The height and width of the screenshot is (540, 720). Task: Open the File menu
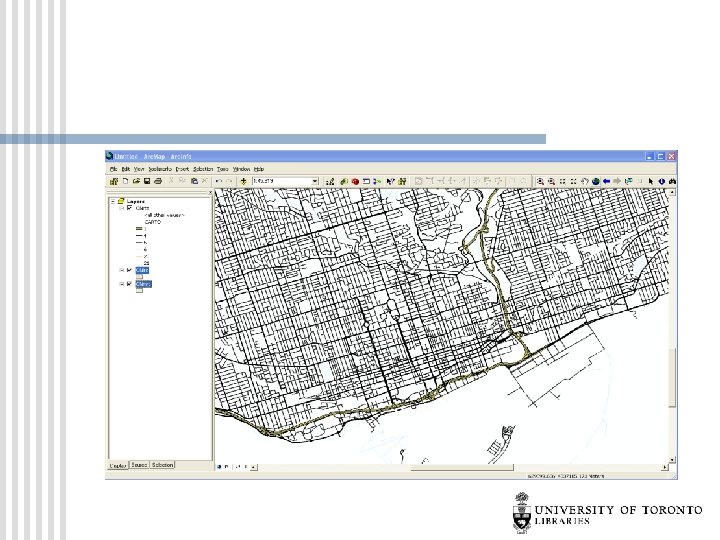click(x=113, y=169)
